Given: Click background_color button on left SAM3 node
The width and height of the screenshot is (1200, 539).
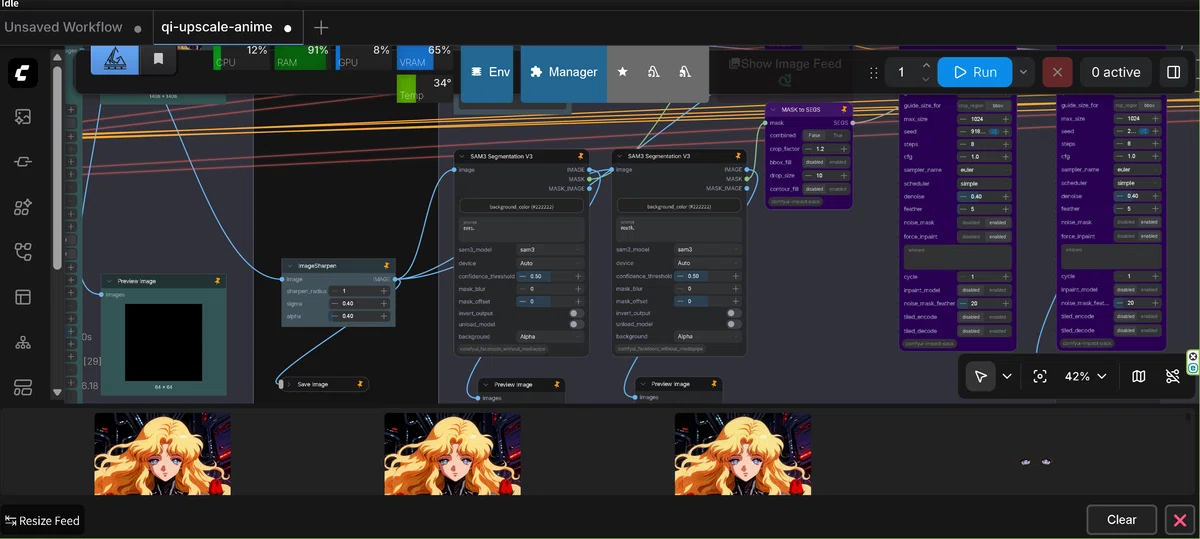Looking at the screenshot, I should point(522,206).
